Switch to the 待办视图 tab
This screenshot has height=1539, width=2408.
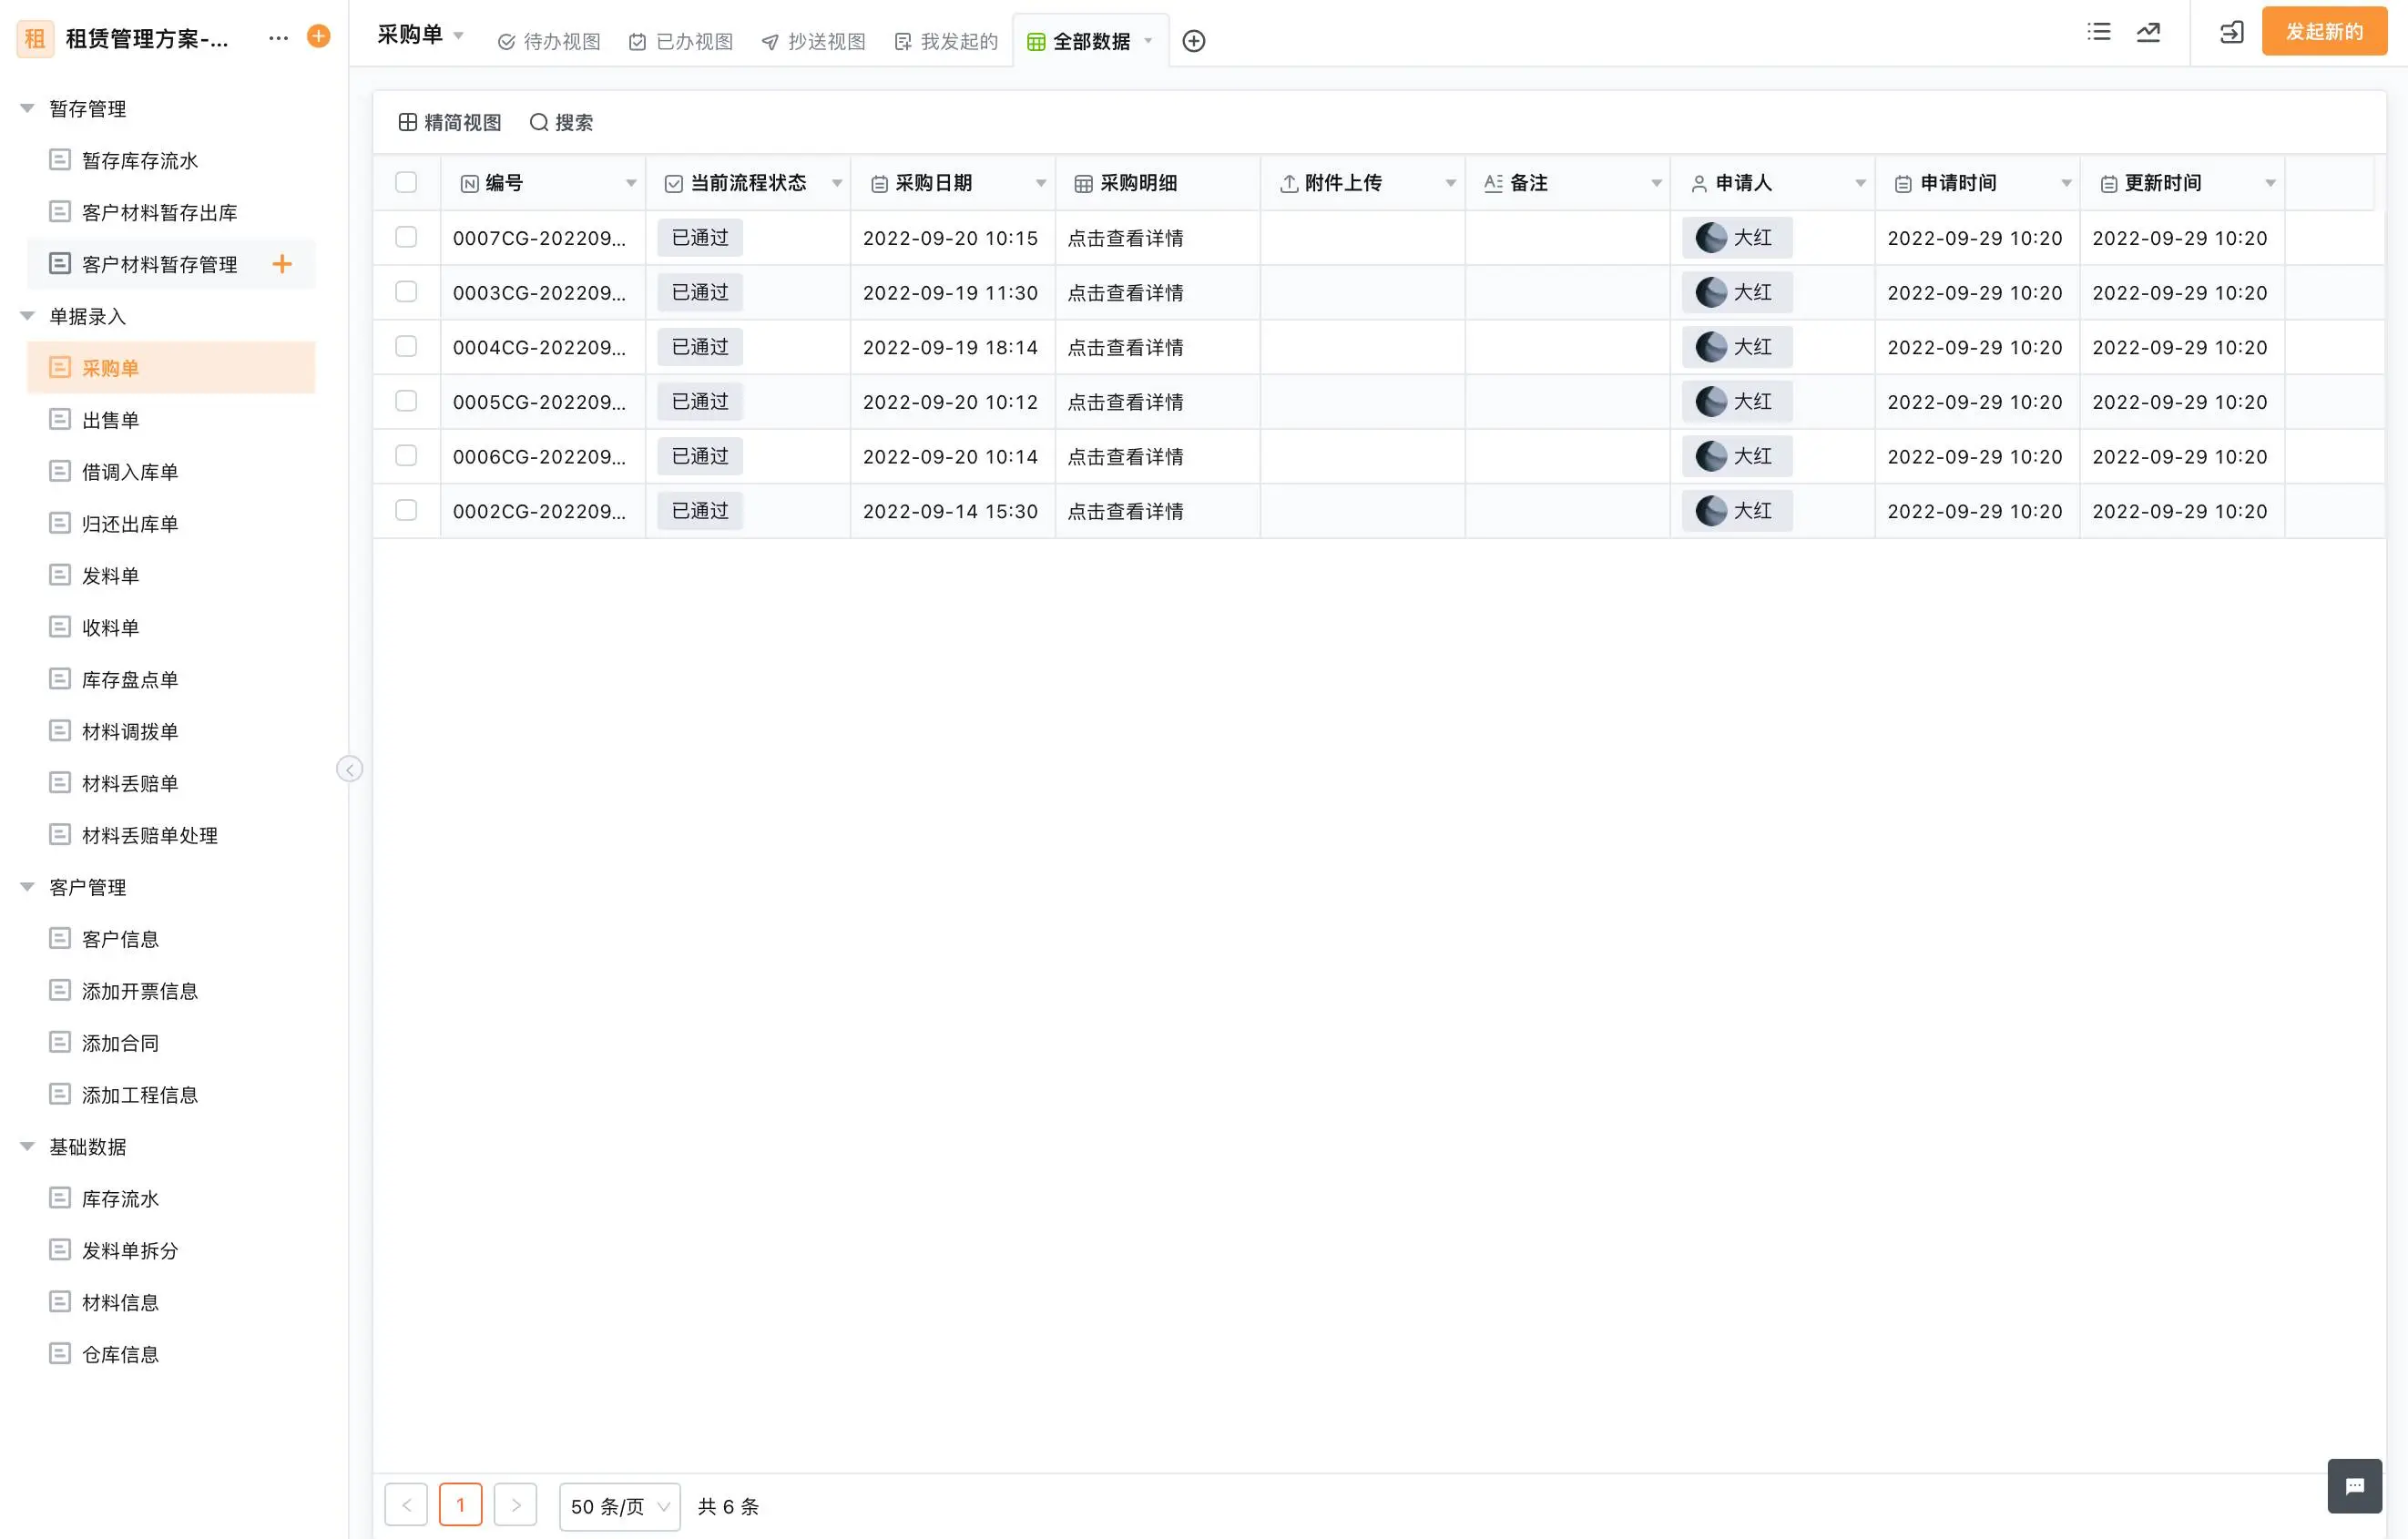(549, 41)
